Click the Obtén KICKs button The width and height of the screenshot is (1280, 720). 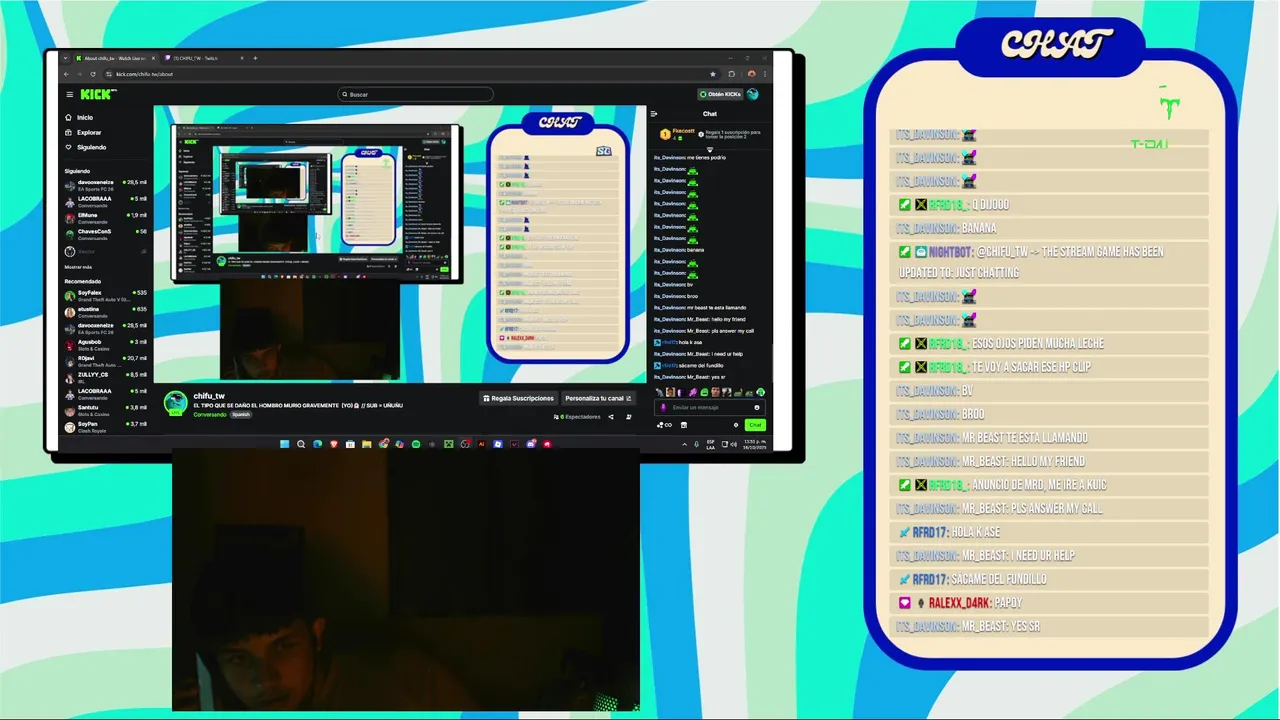pyautogui.click(x=720, y=94)
